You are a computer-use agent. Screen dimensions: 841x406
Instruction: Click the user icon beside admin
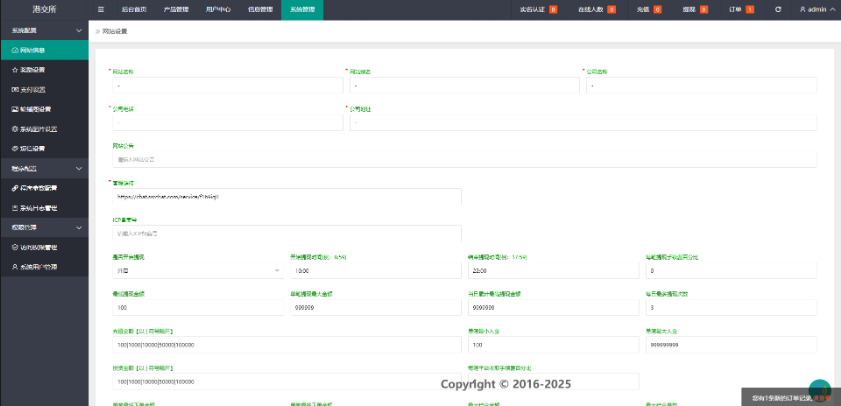click(802, 10)
